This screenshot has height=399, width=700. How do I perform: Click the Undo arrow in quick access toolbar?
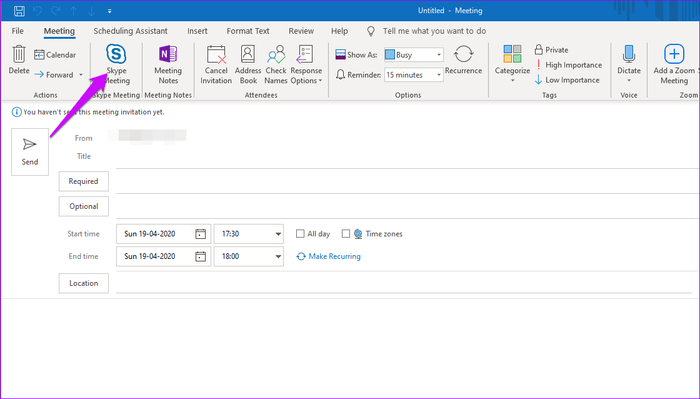click(38, 11)
